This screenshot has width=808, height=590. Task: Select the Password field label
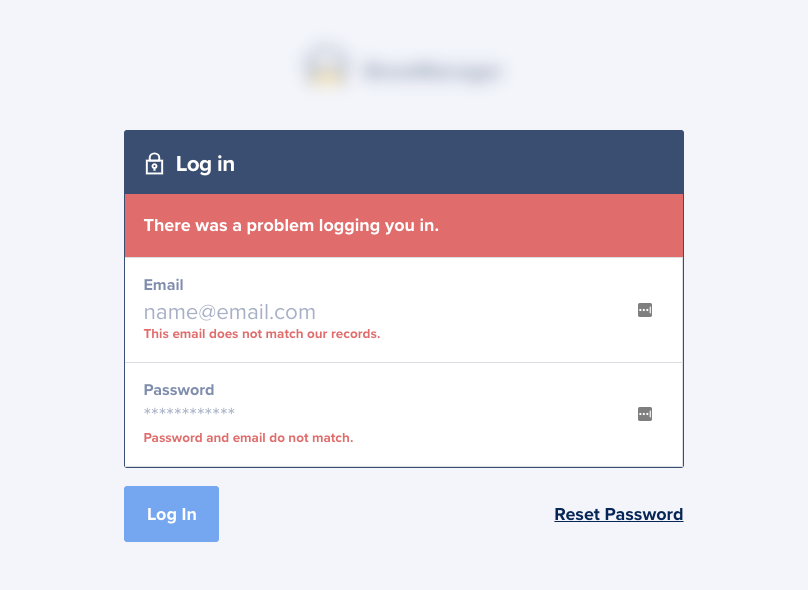click(179, 390)
